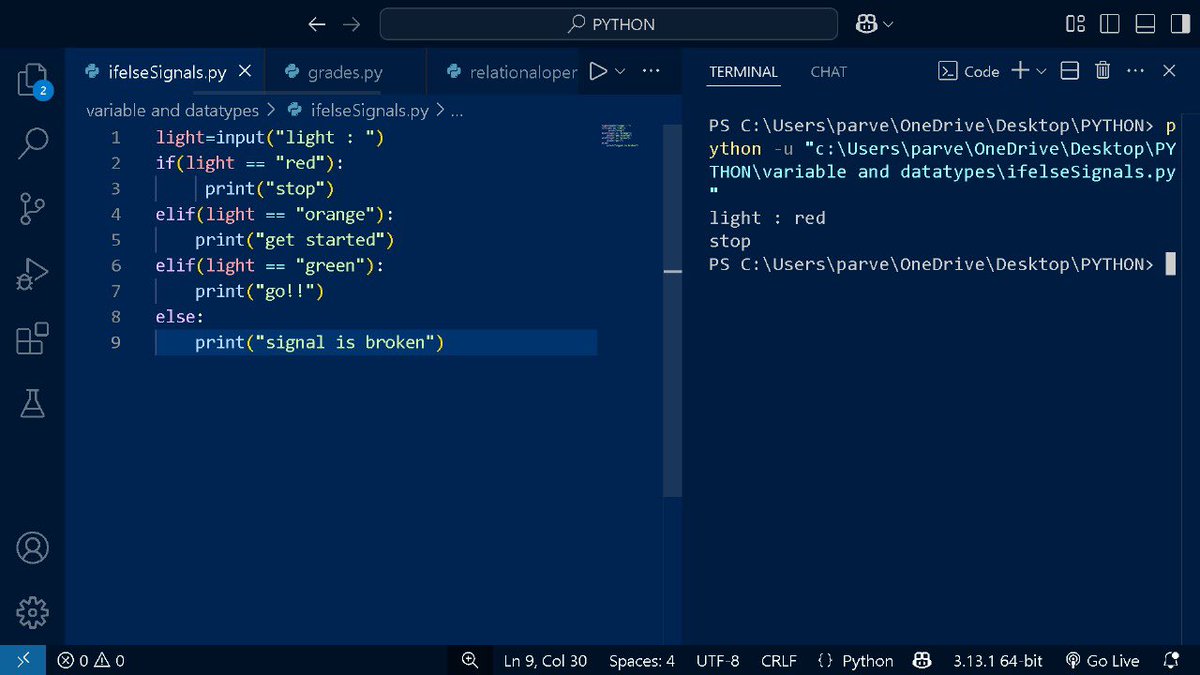Close the terminal panel

point(1169,71)
